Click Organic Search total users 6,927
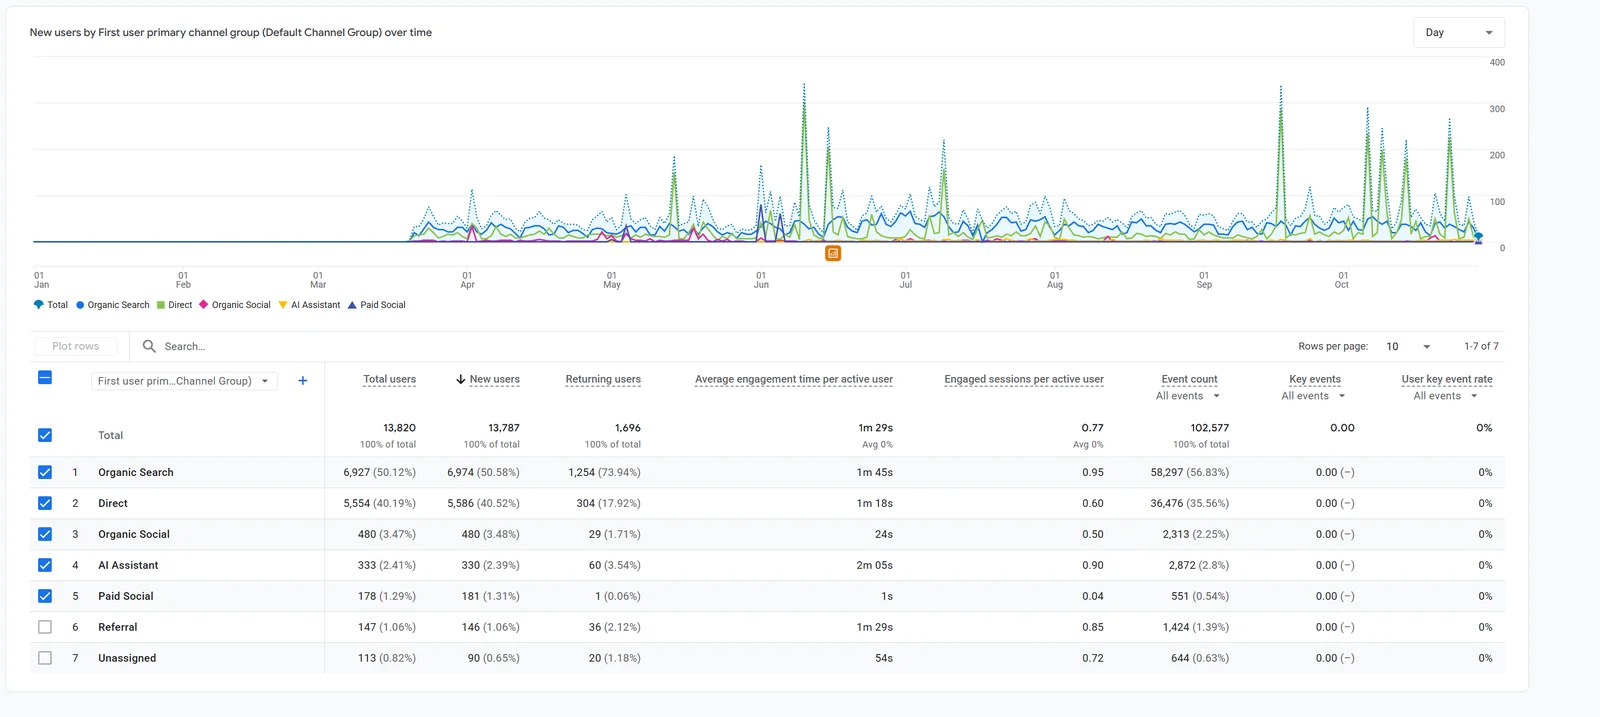Screen dimensions: 1600x717 pos(357,472)
